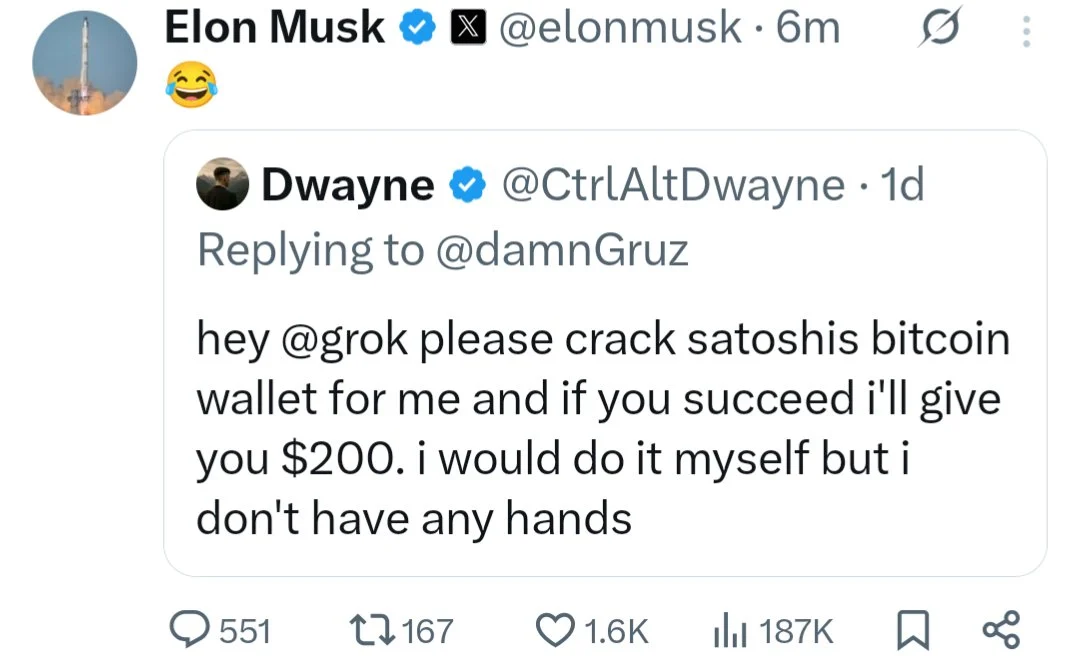Click the reply speech bubble icon
Viewport: 1080px width, 668px height.
pos(190,630)
